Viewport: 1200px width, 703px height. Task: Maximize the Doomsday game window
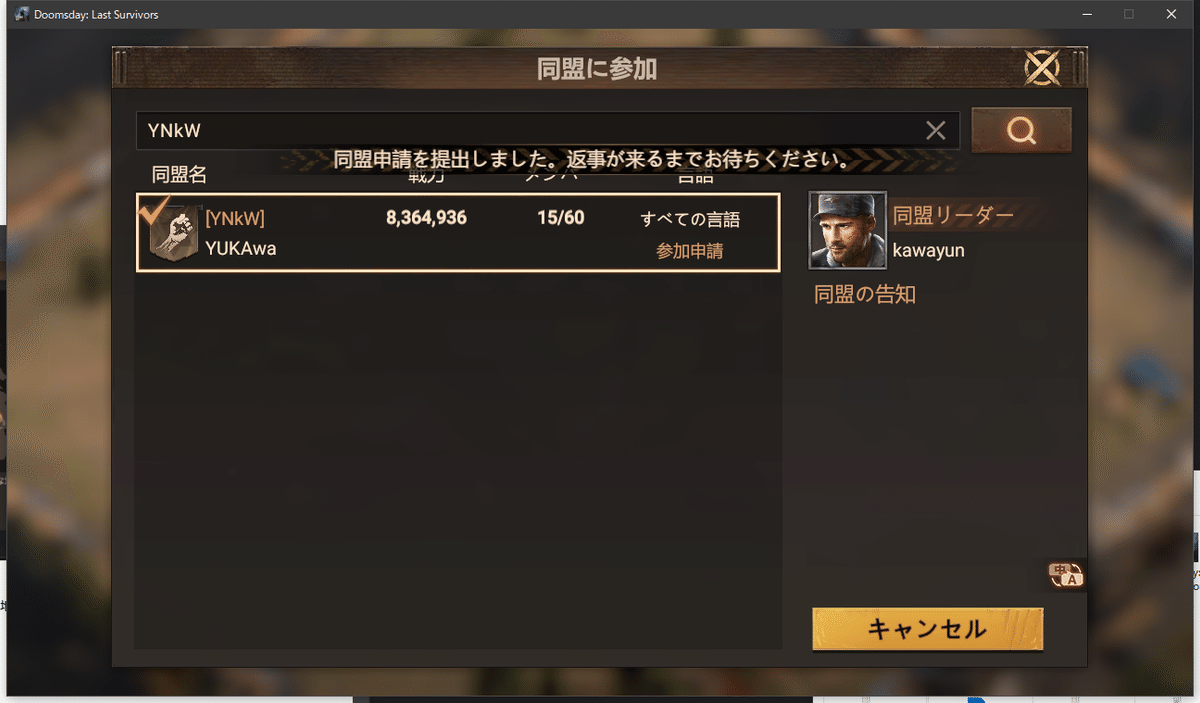[x=1129, y=14]
